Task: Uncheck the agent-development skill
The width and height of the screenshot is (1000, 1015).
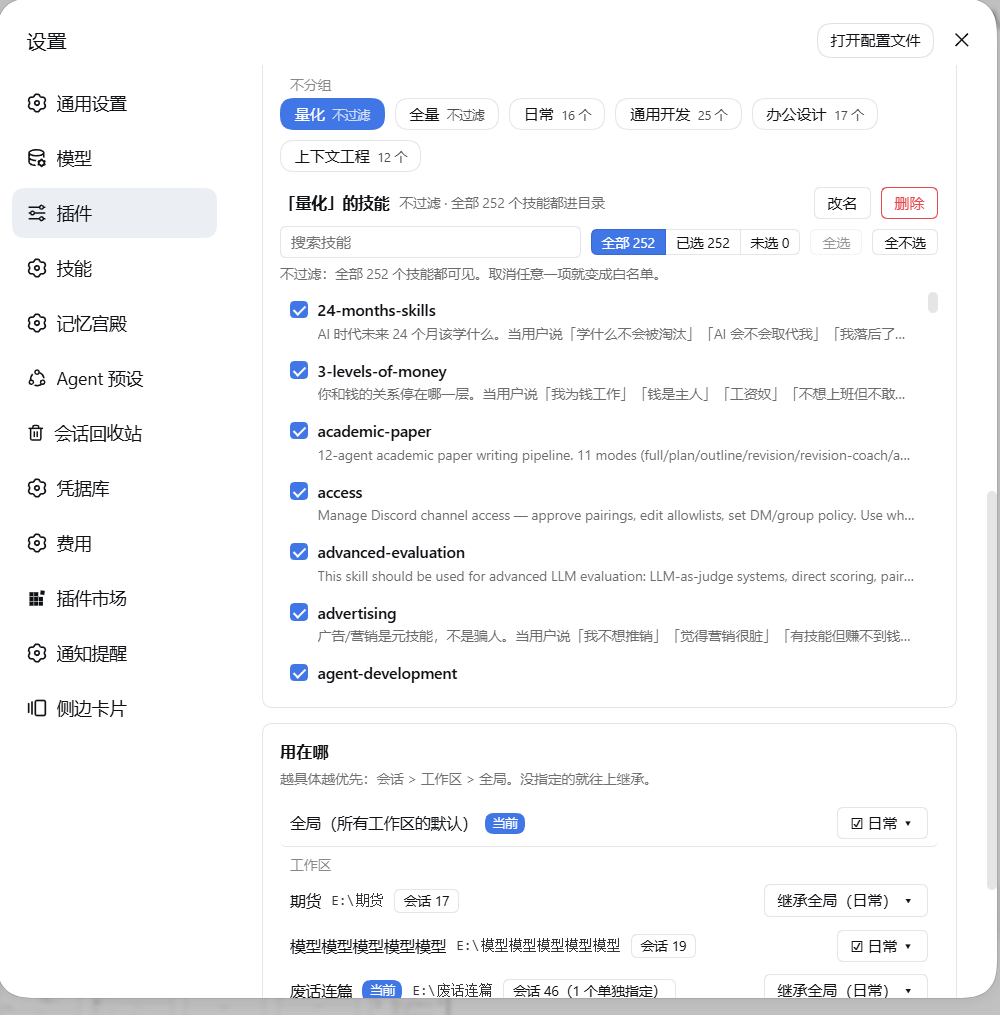Action: click(299, 673)
